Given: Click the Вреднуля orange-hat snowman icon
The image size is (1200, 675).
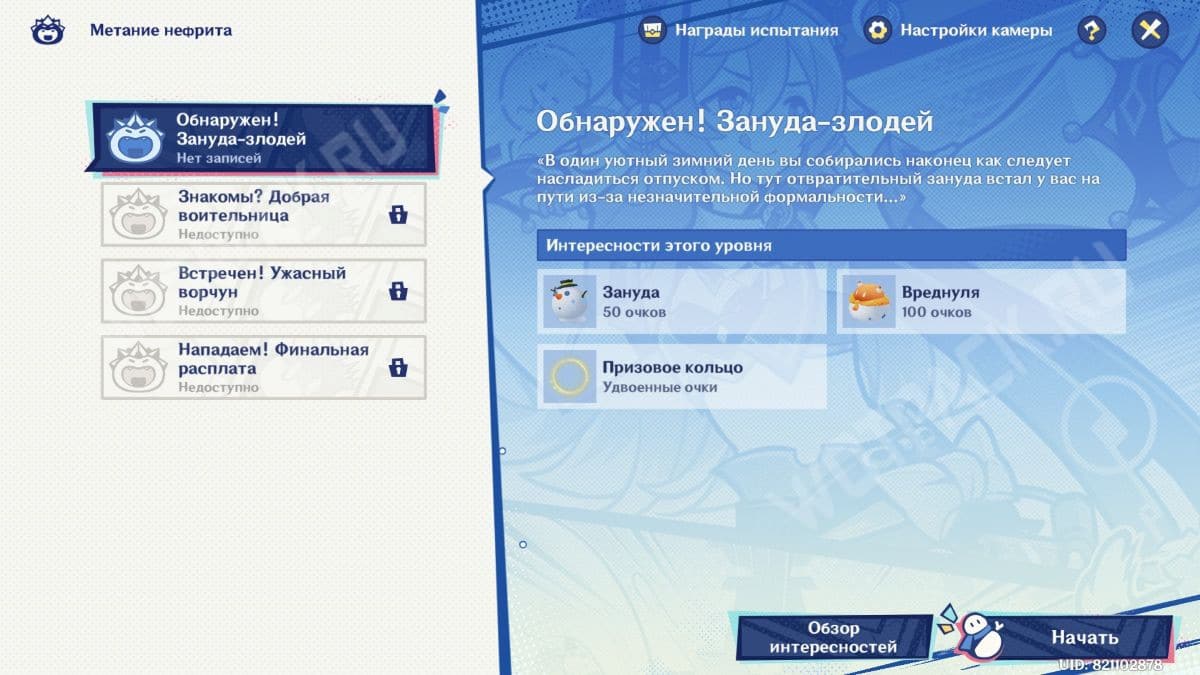Looking at the screenshot, I should [x=870, y=301].
